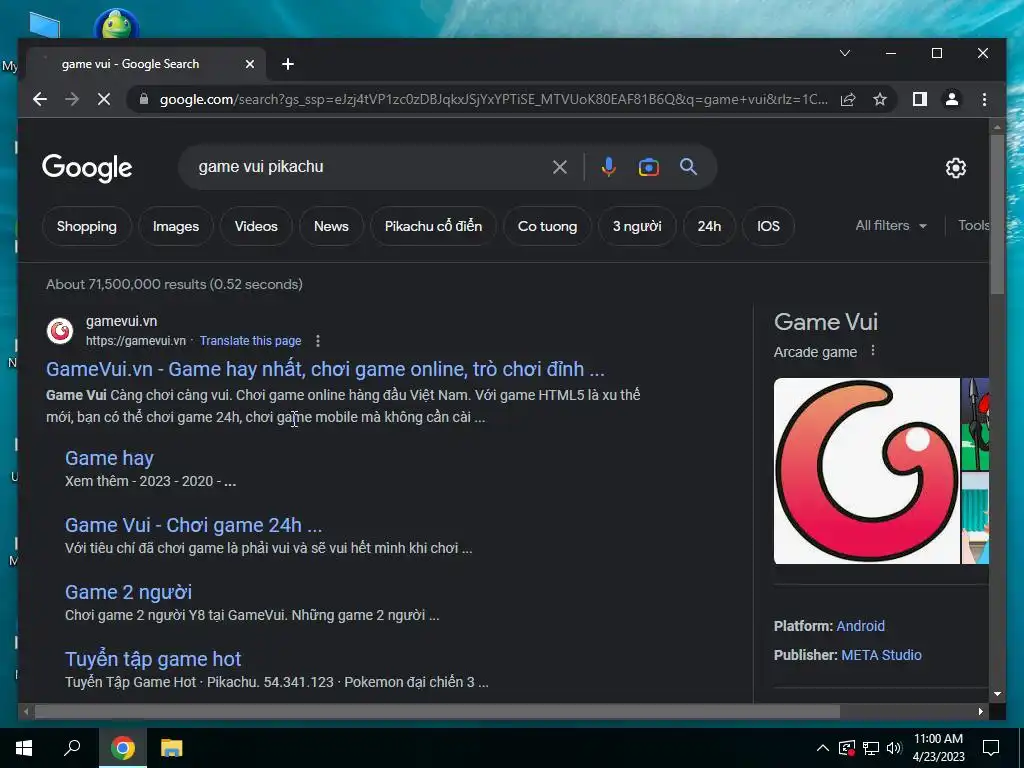Open Chrome's three-dot menu
Screen dimensions: 1024x768
coord(984,99)
